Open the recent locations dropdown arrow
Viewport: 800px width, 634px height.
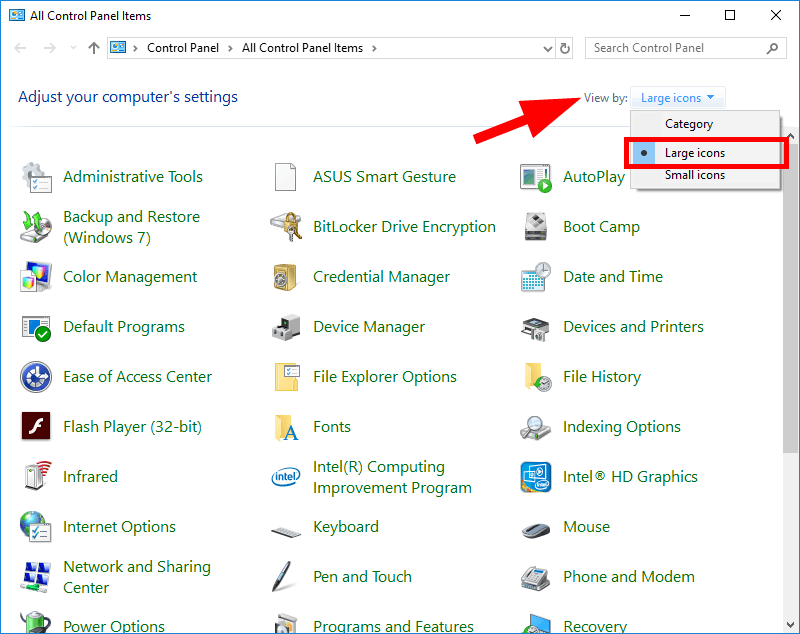73,48
